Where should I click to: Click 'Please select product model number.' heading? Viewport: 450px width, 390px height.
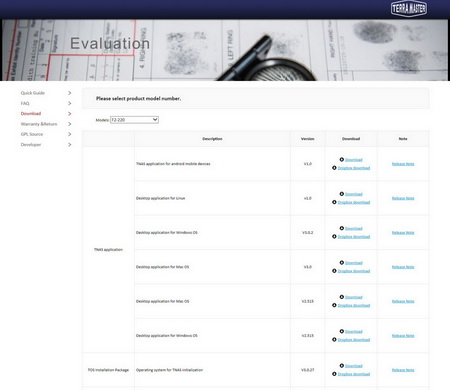click(138, 99)
